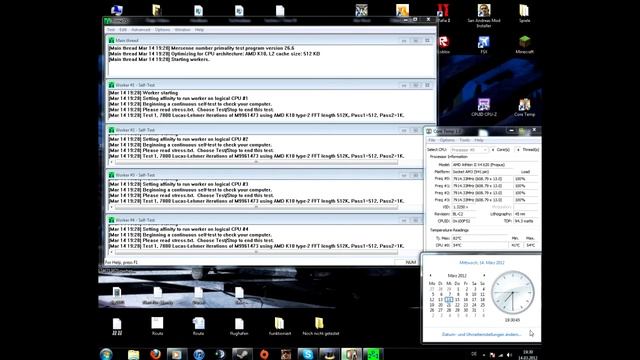
Task: Open the Help menu in Prime95
Action: (x=199, y=30)
